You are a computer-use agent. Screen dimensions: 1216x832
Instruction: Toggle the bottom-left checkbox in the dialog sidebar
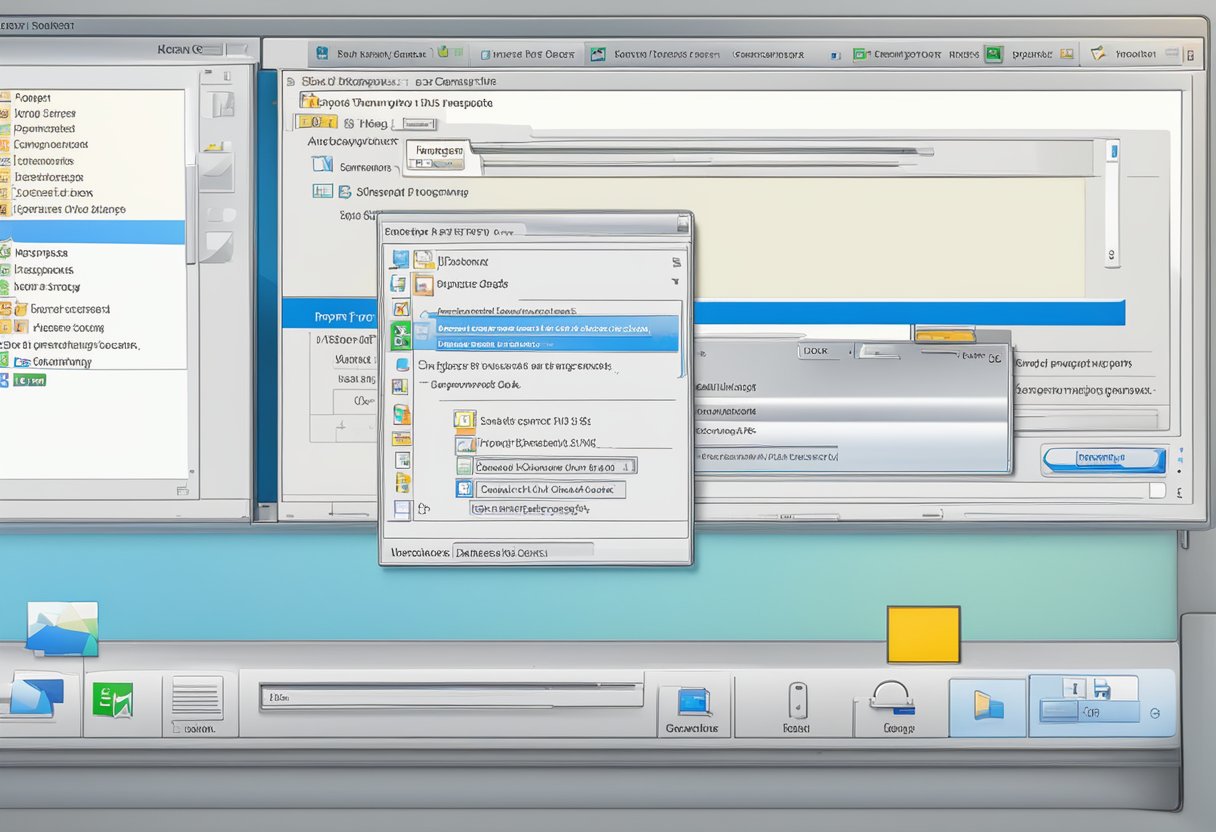pyautogui.click(x=401, y=509)
